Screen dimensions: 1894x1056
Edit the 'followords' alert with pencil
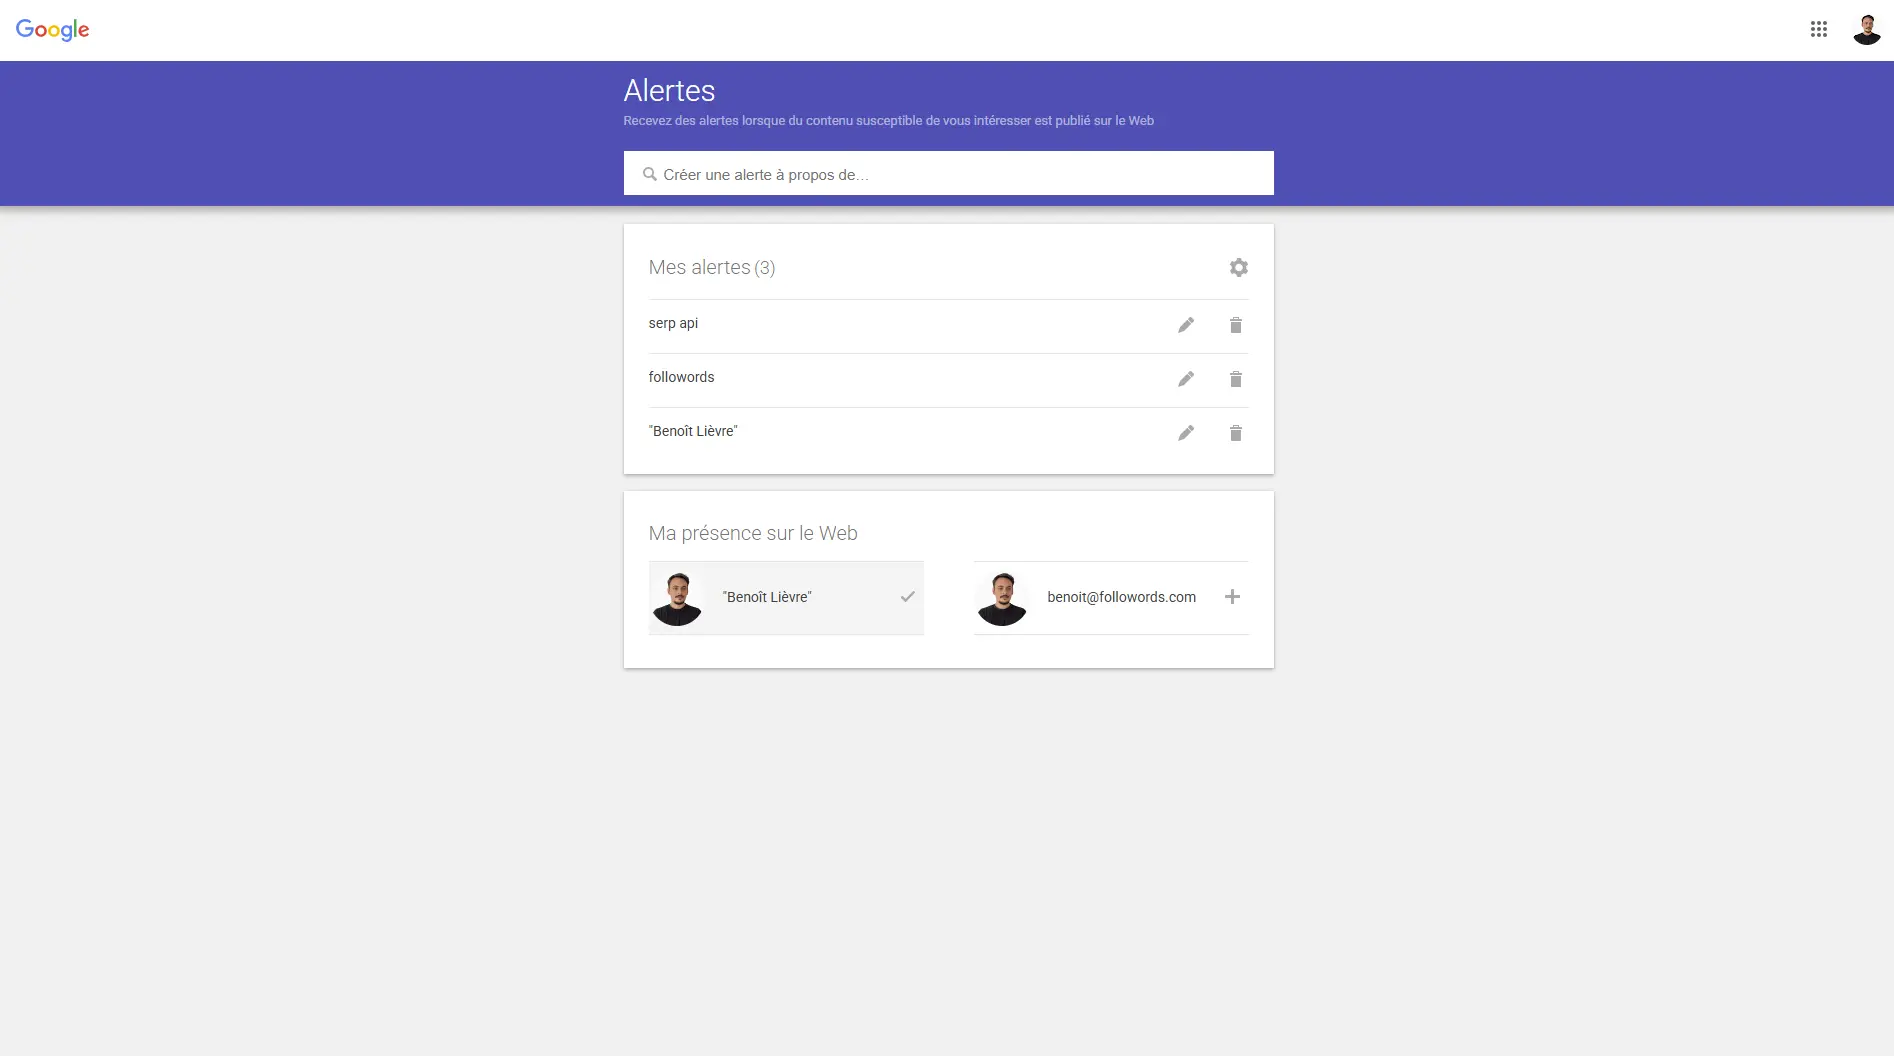tap(1185, 379)
